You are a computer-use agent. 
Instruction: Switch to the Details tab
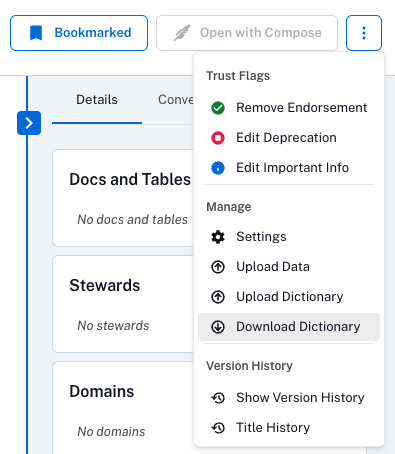[x=97, y=100]
